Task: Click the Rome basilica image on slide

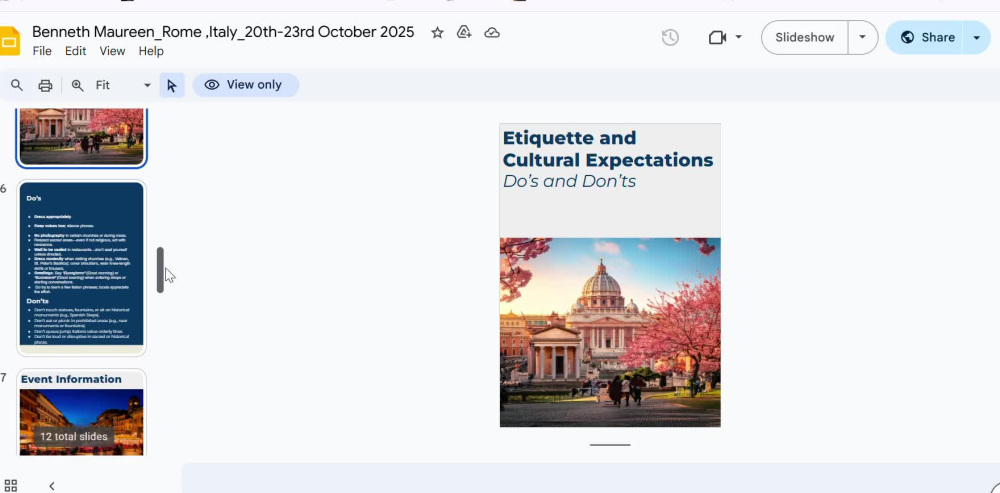Action: (610, 332)
